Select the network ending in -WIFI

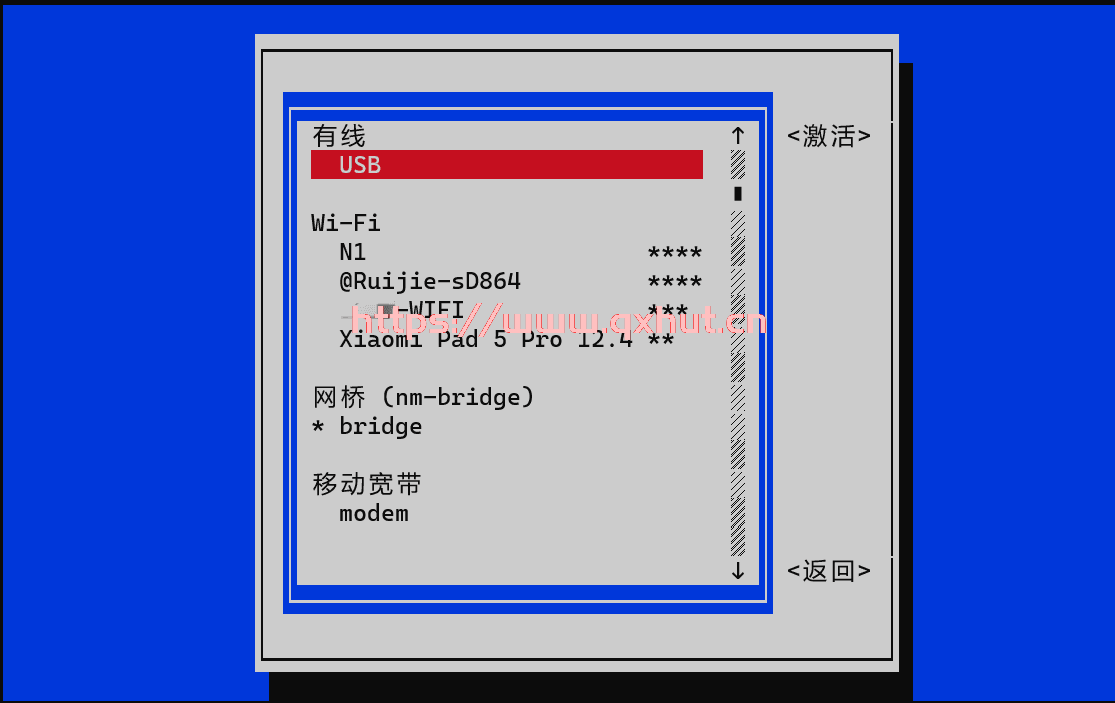[x=506, y=311]
